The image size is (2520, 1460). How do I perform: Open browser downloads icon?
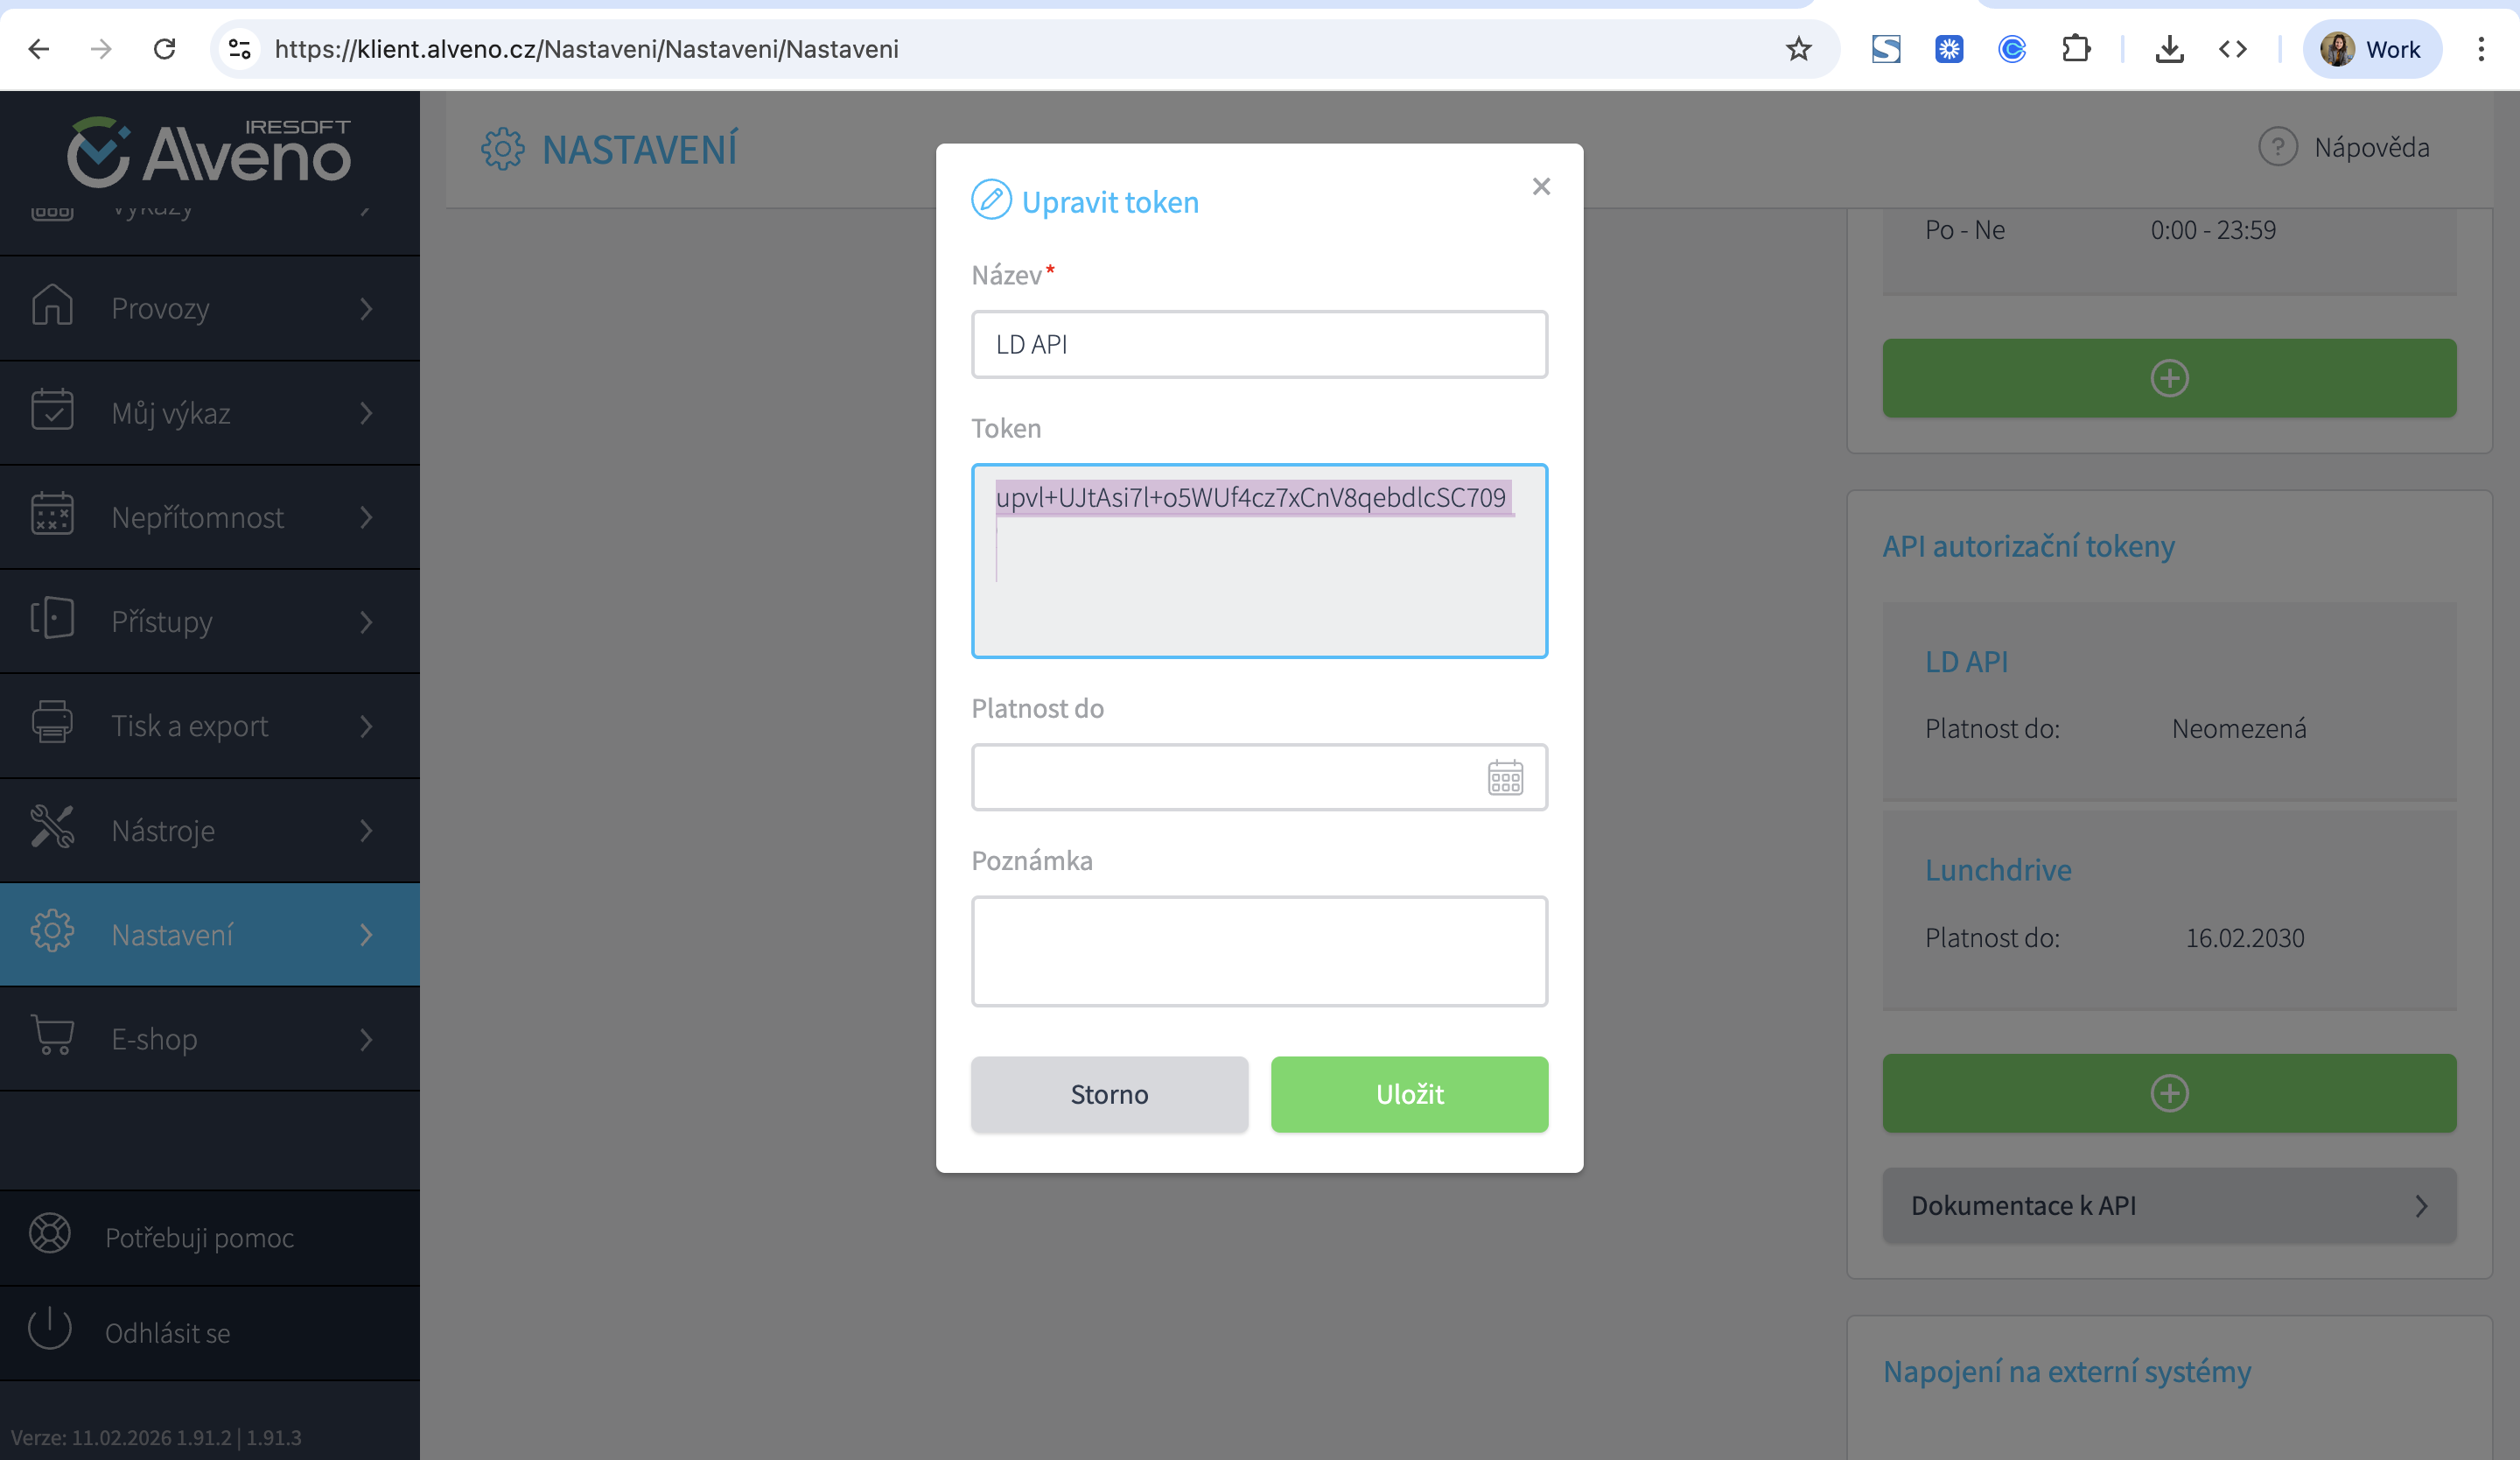[x=2169, y=49]
